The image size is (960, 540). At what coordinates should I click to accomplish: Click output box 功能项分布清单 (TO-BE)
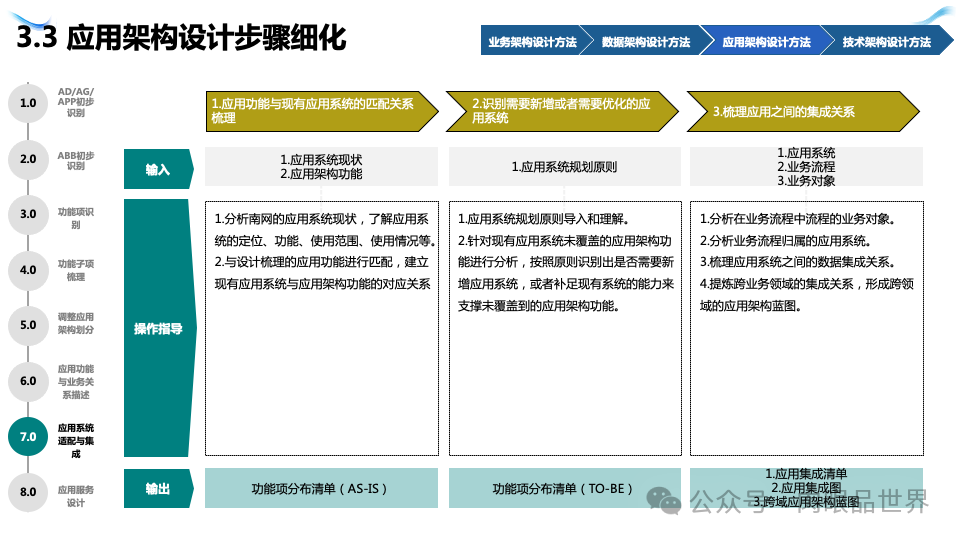564,488
